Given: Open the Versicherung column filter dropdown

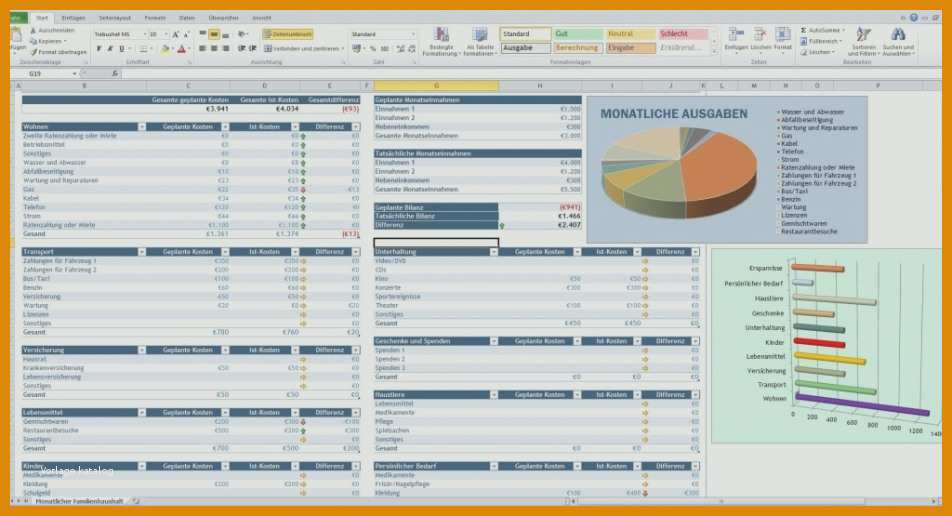Looking at the screenshot, I should [141, 350].
